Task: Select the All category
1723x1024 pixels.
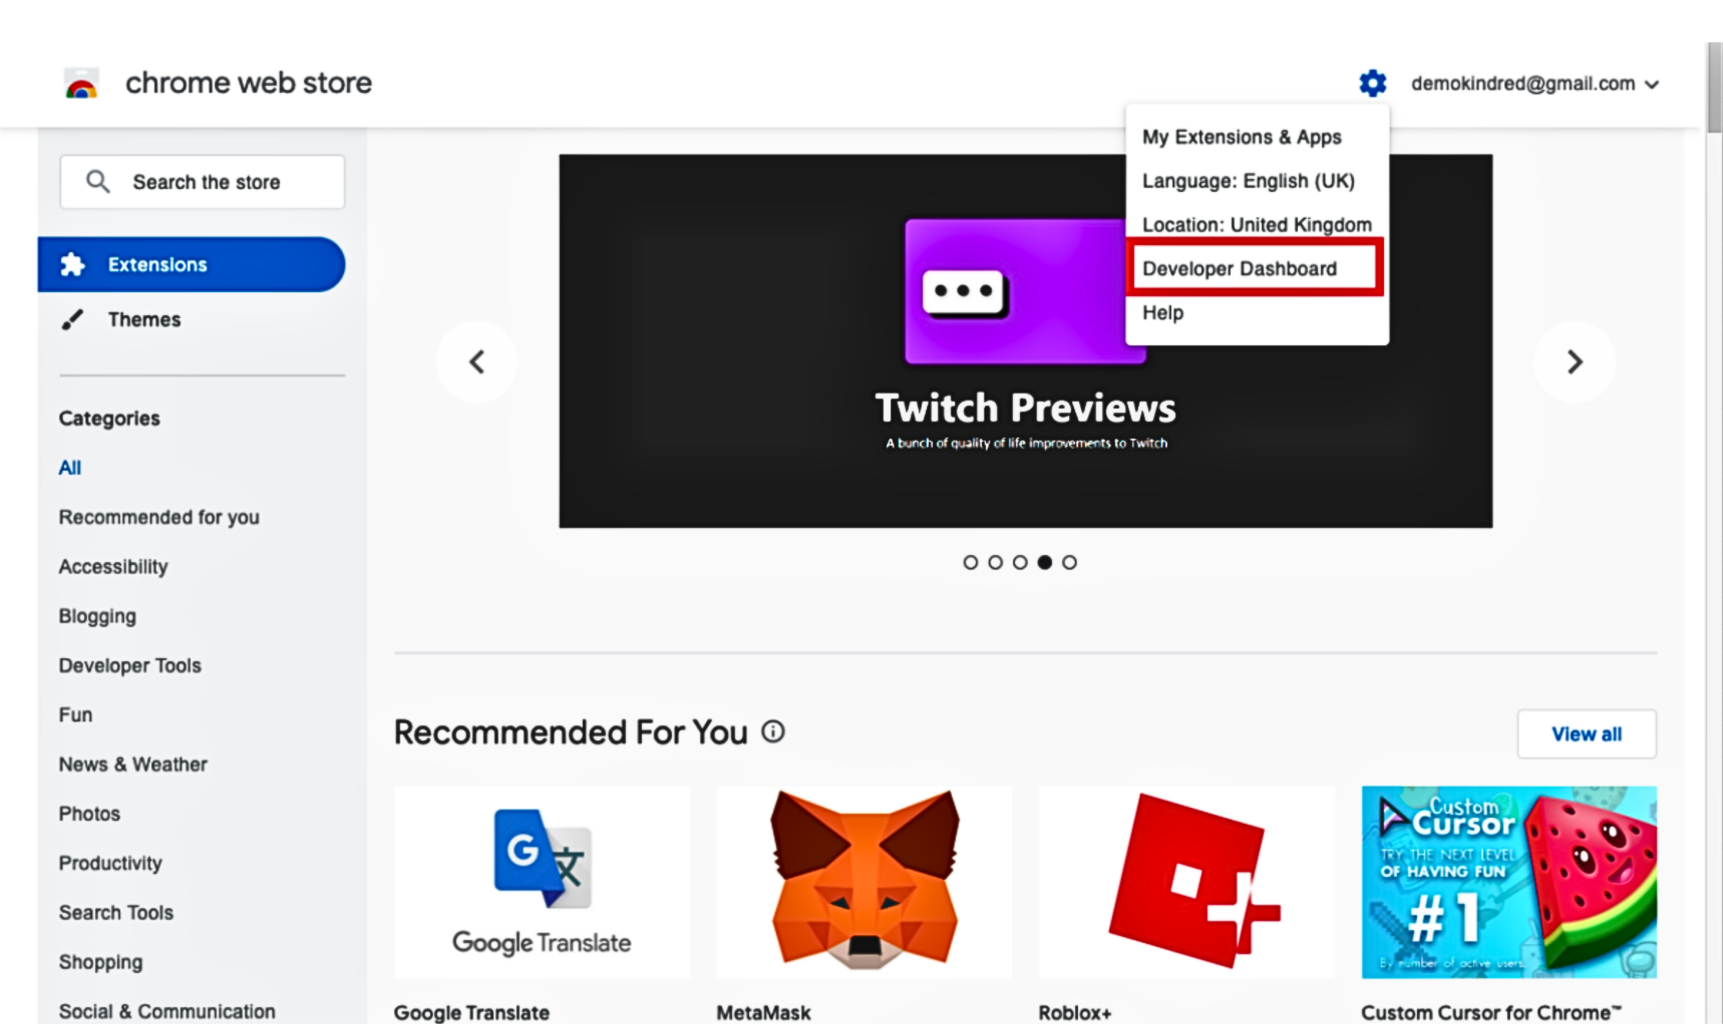Action: [x=70, y=467]
